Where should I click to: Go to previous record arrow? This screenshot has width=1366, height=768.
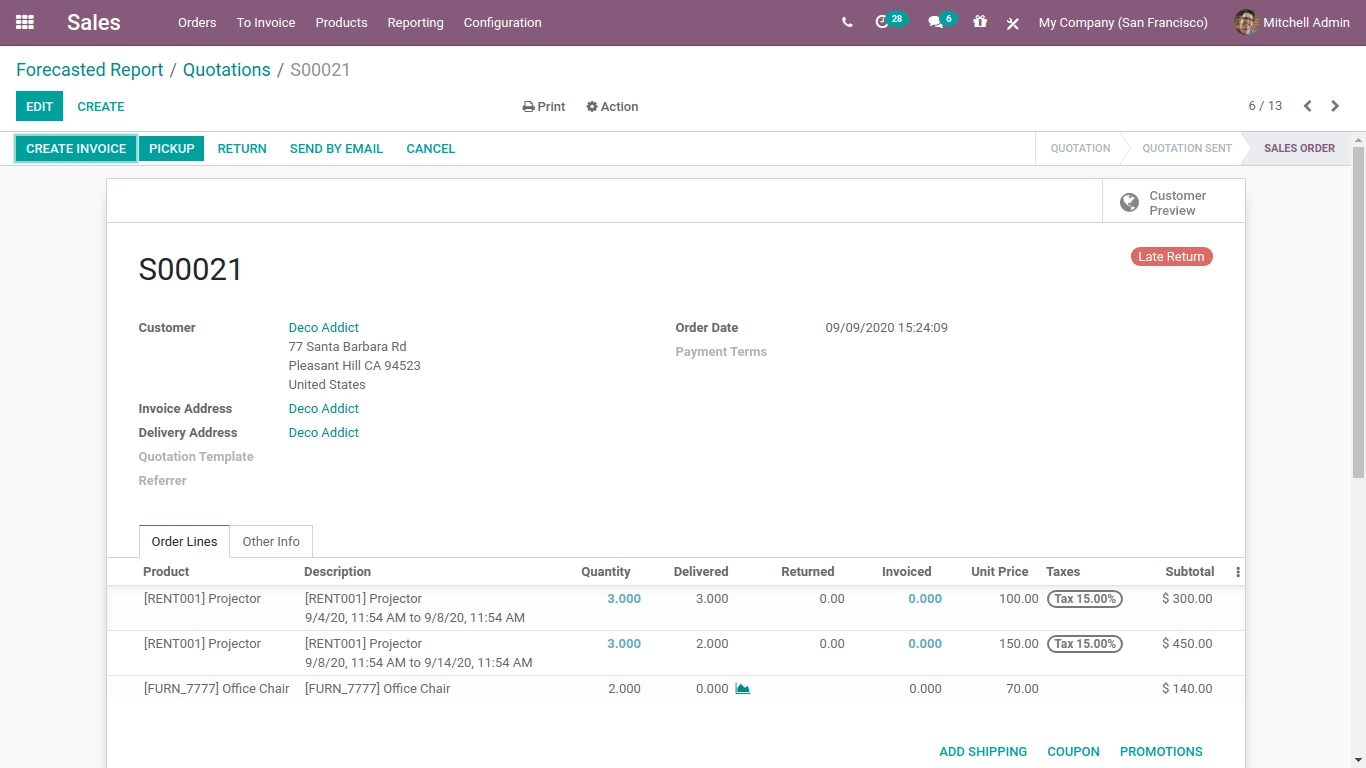(x=1307, y=106)
